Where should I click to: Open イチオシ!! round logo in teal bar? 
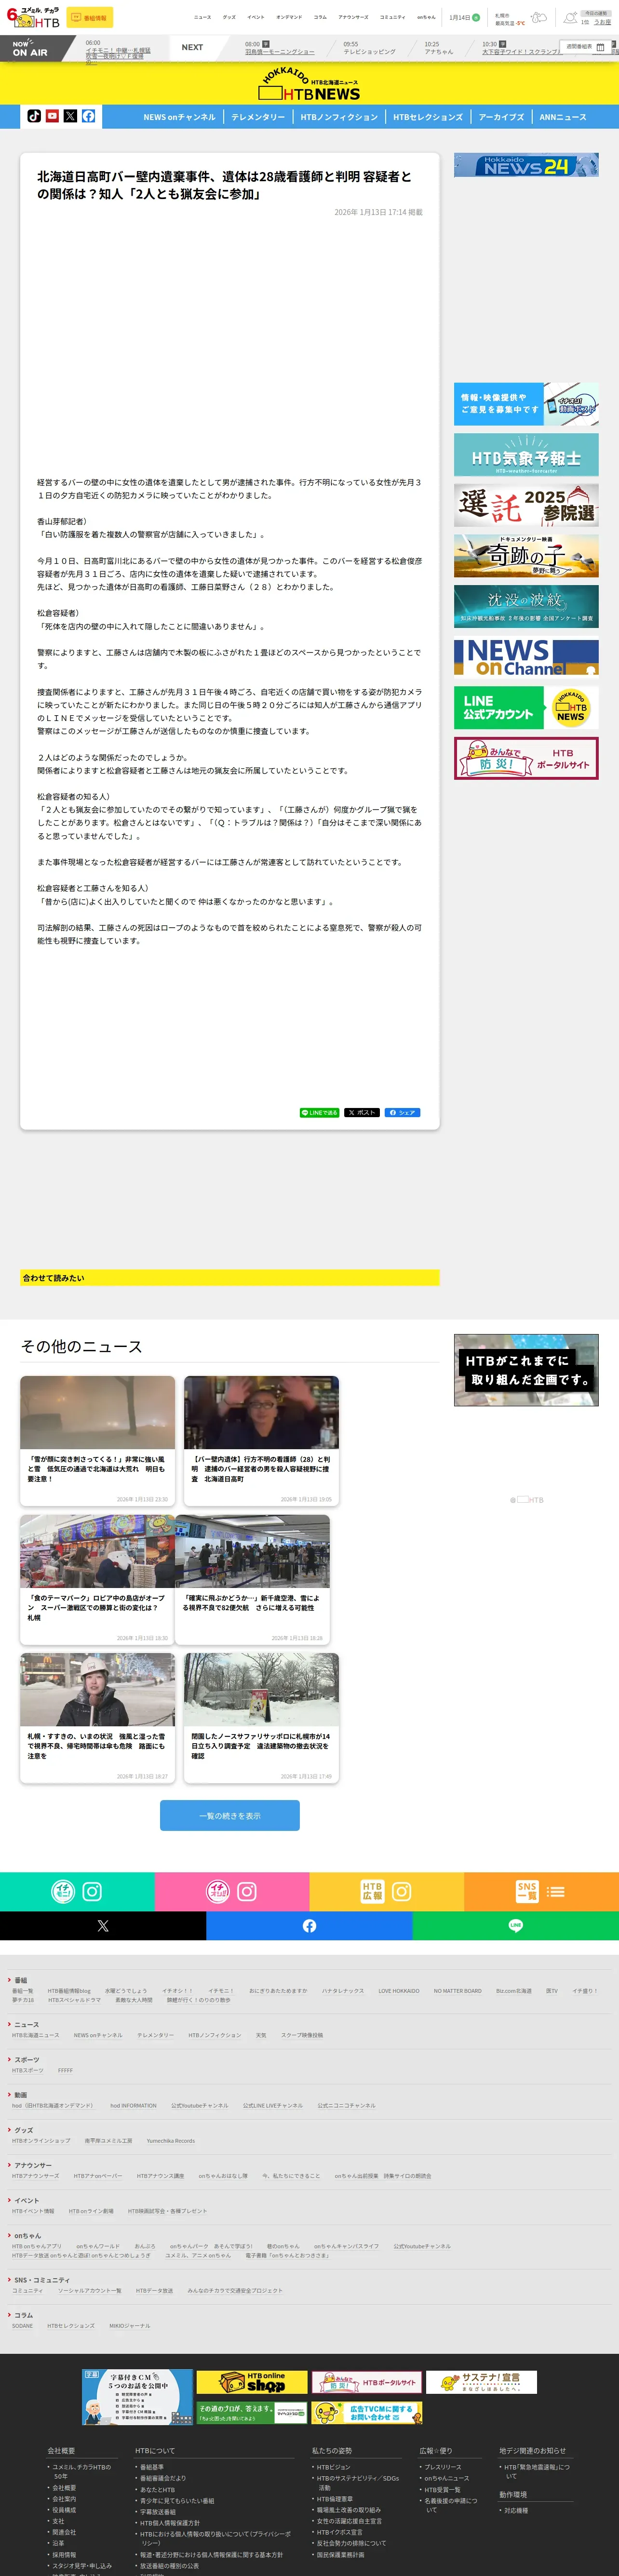[63, 1892]
